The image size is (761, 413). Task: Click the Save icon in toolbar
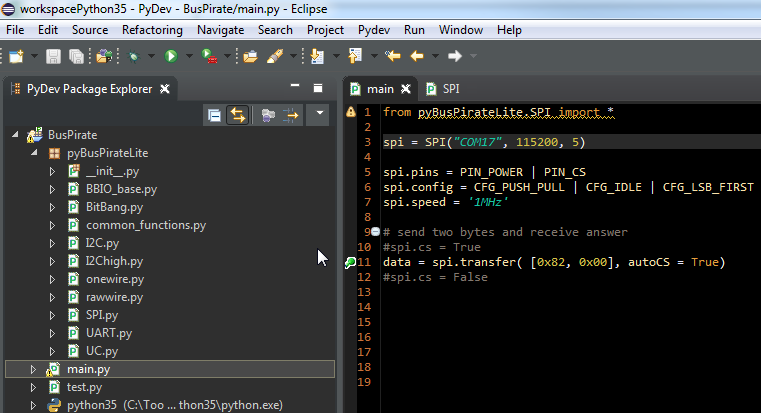53,56
